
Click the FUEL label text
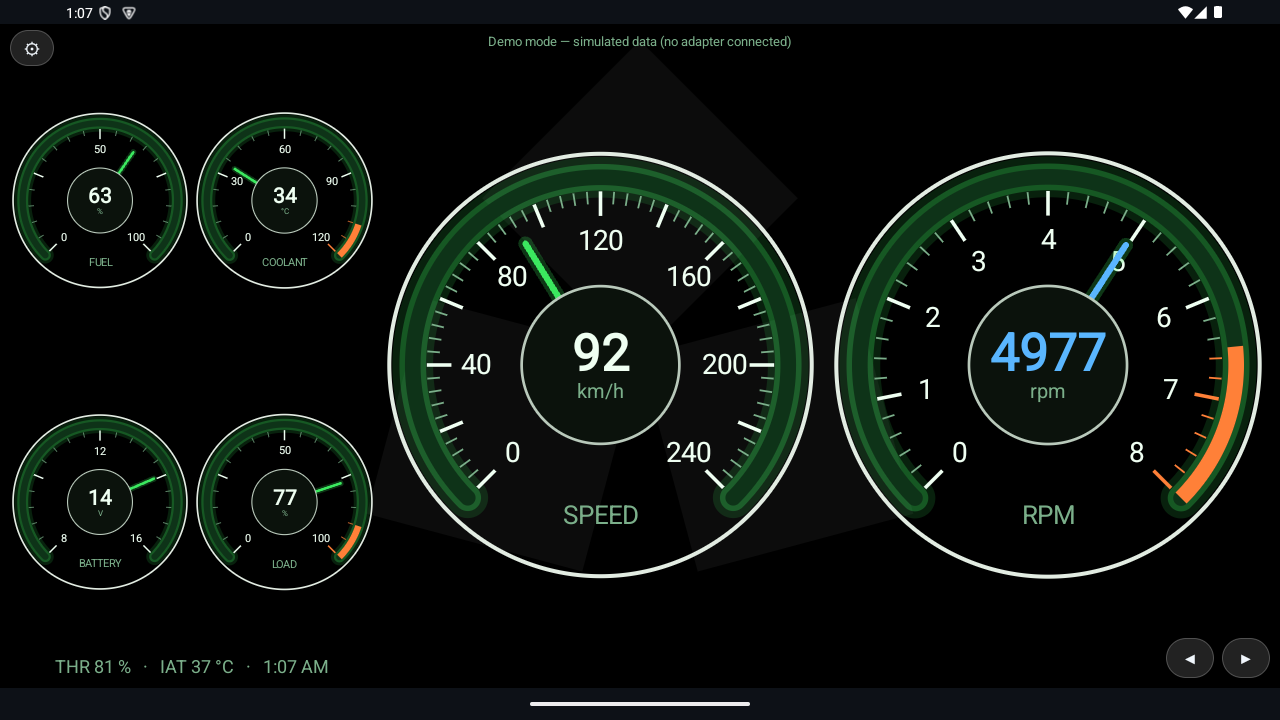tap(100, 262)
